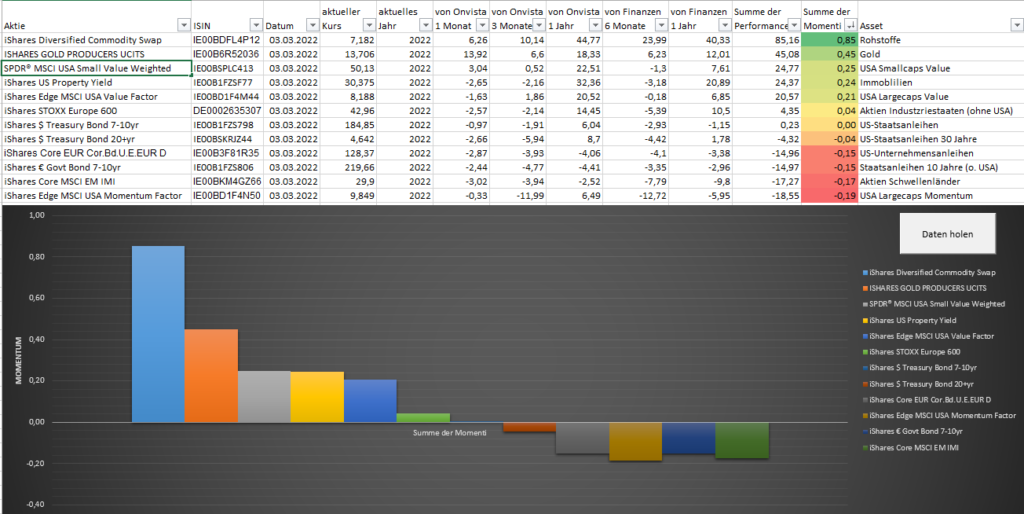The image size is (1024, 514).
Task: Select Momenti cell with value 0,45
Action: tap(829, 54)
